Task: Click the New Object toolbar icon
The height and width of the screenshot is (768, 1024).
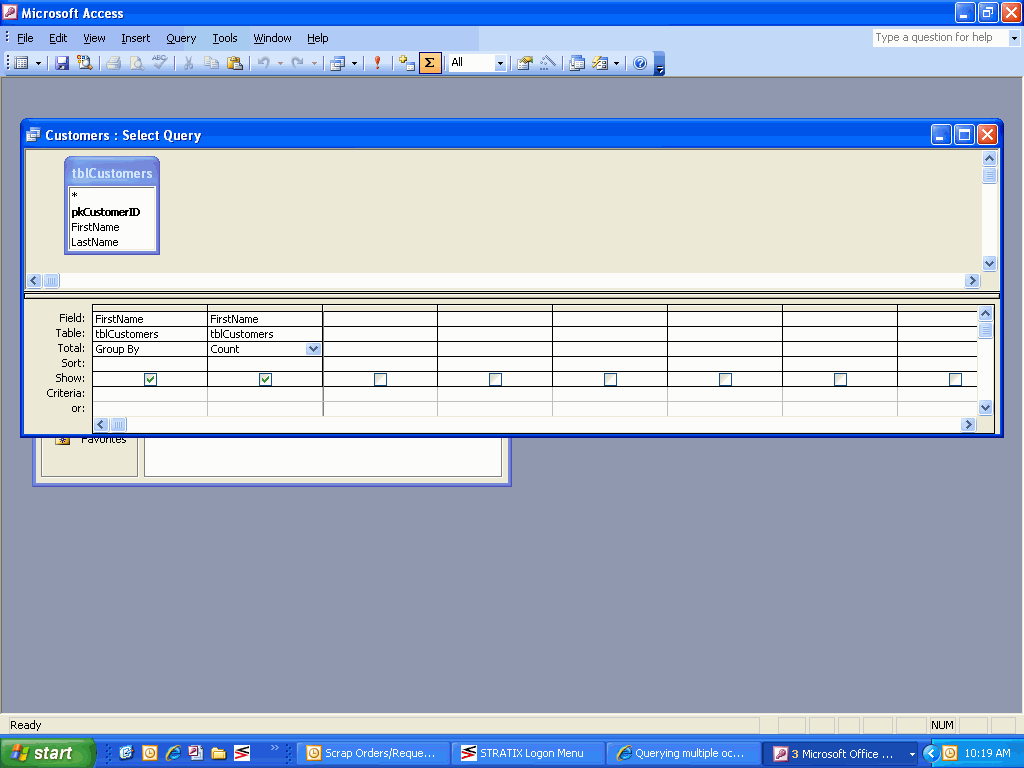Action: click(600, 63)
